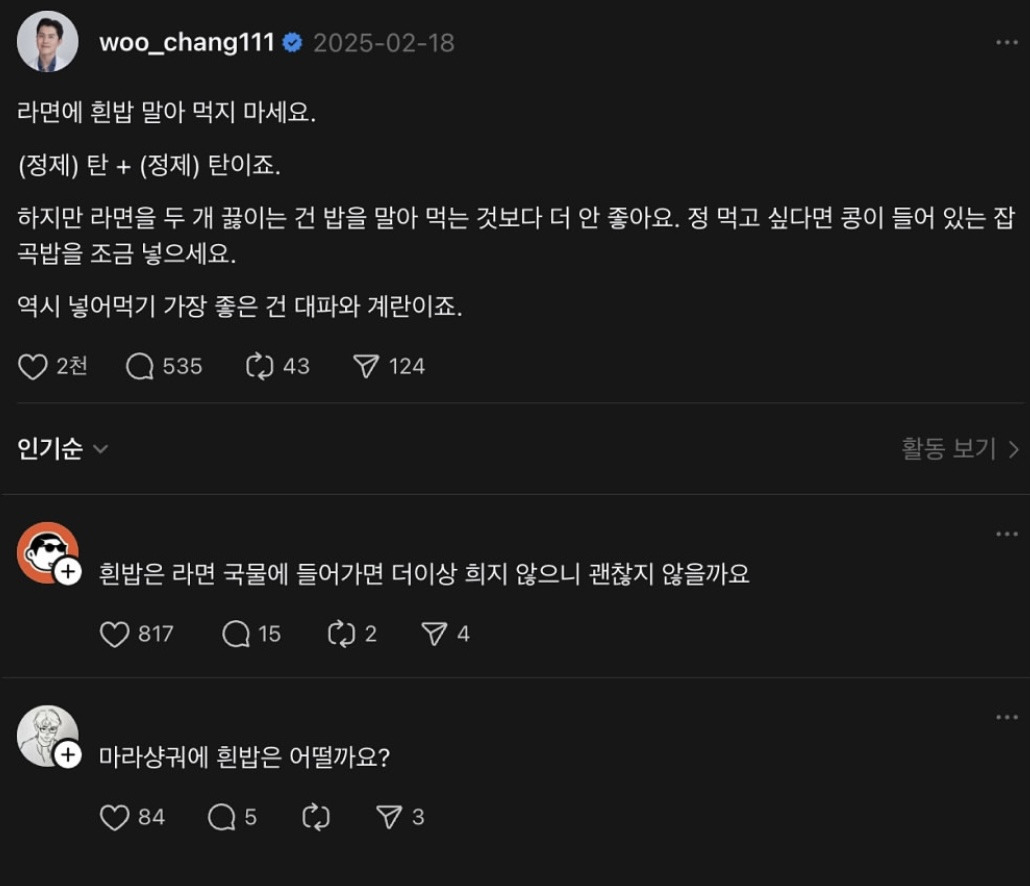Follow the first commenter via plus badge
This screenshot has height=886, width=1030.
[68, 572]
